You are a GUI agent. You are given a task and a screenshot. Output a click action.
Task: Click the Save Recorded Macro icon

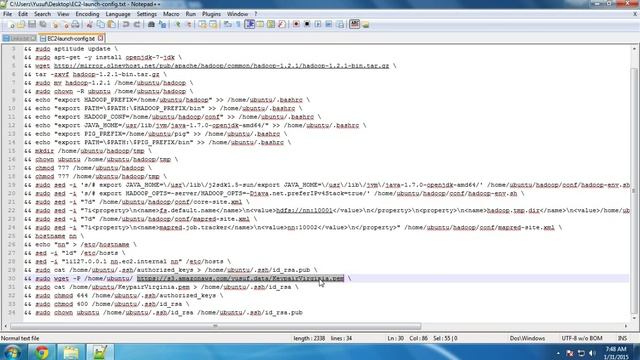click(340, 24)
